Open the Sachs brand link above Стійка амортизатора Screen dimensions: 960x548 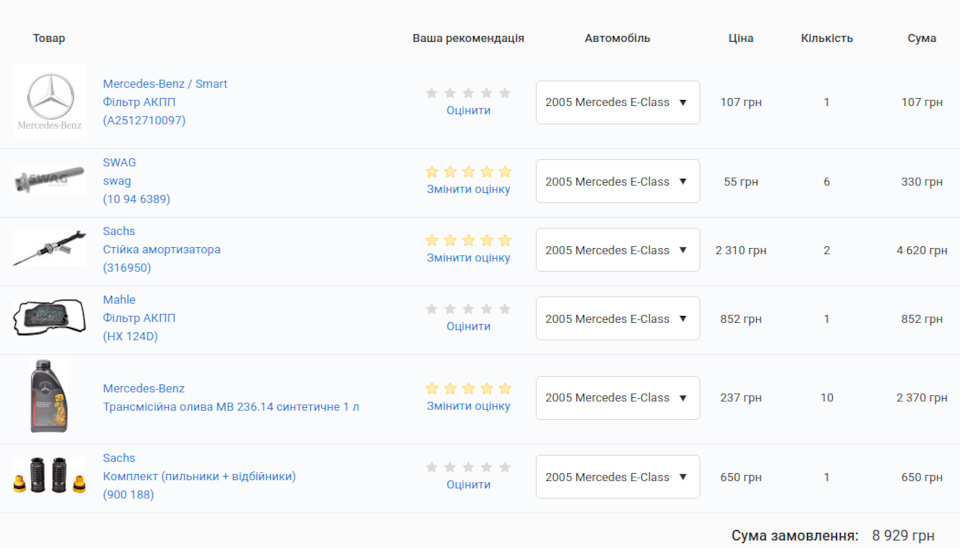click(119, 231)
